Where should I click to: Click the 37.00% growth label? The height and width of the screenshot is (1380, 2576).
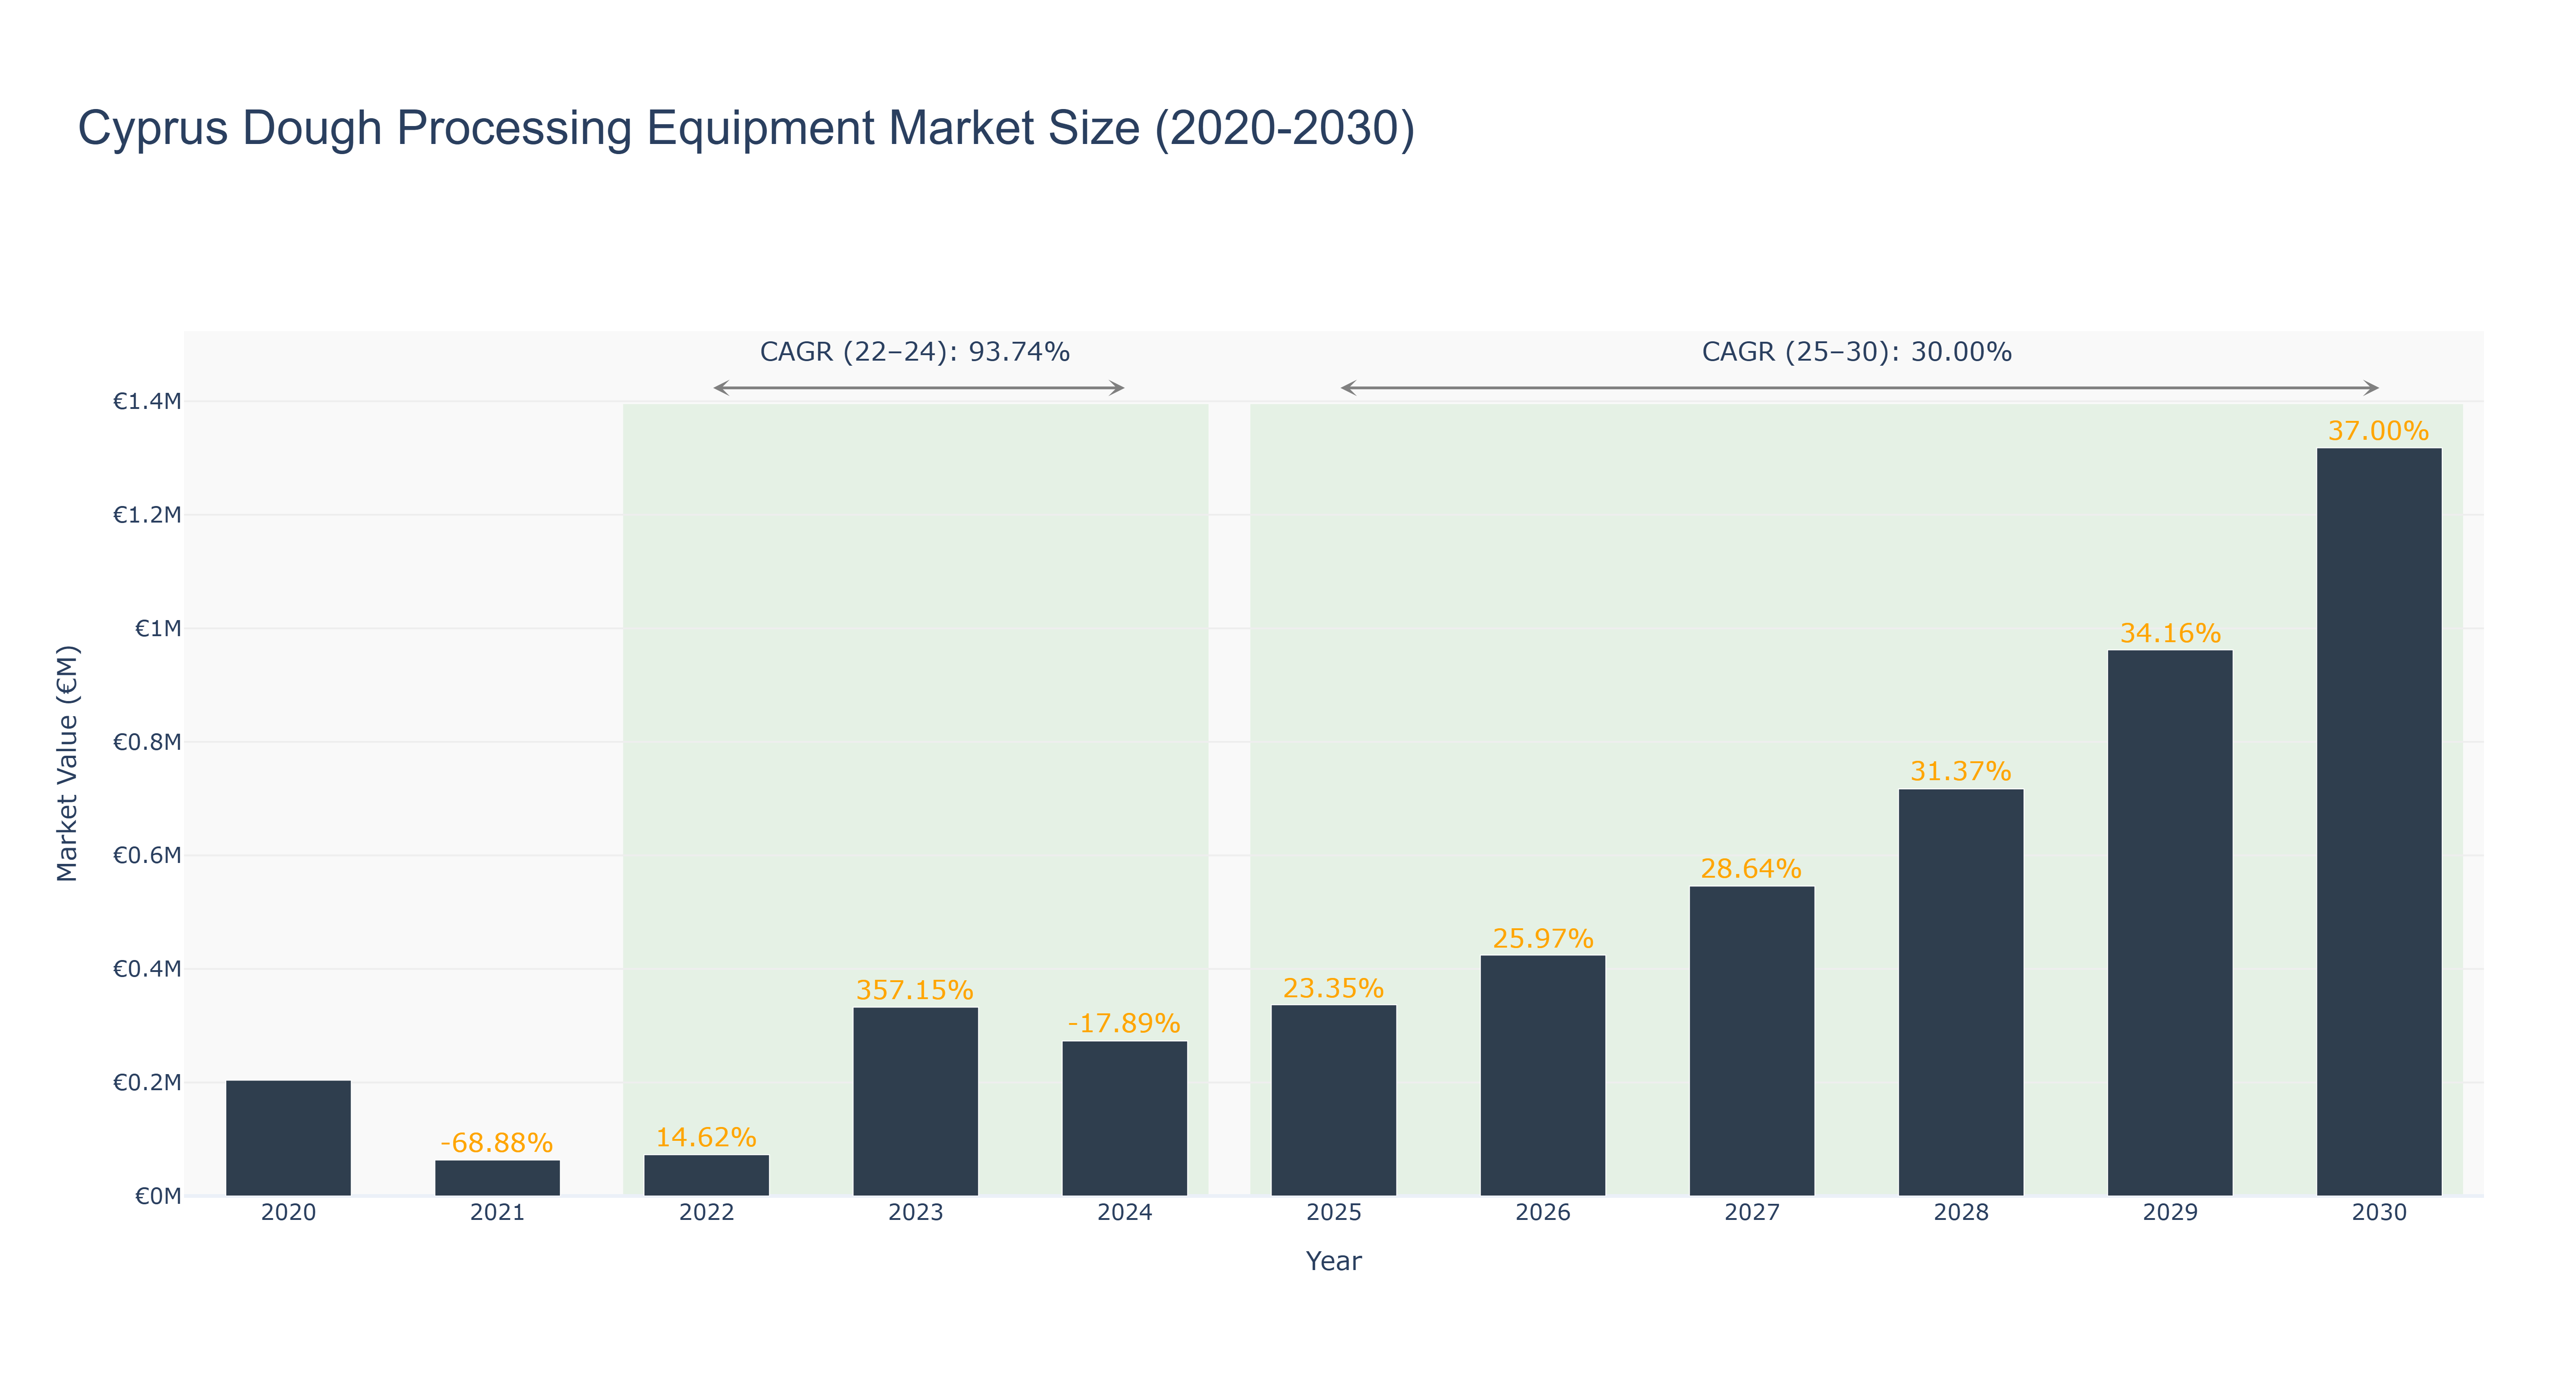[2378, 431]
